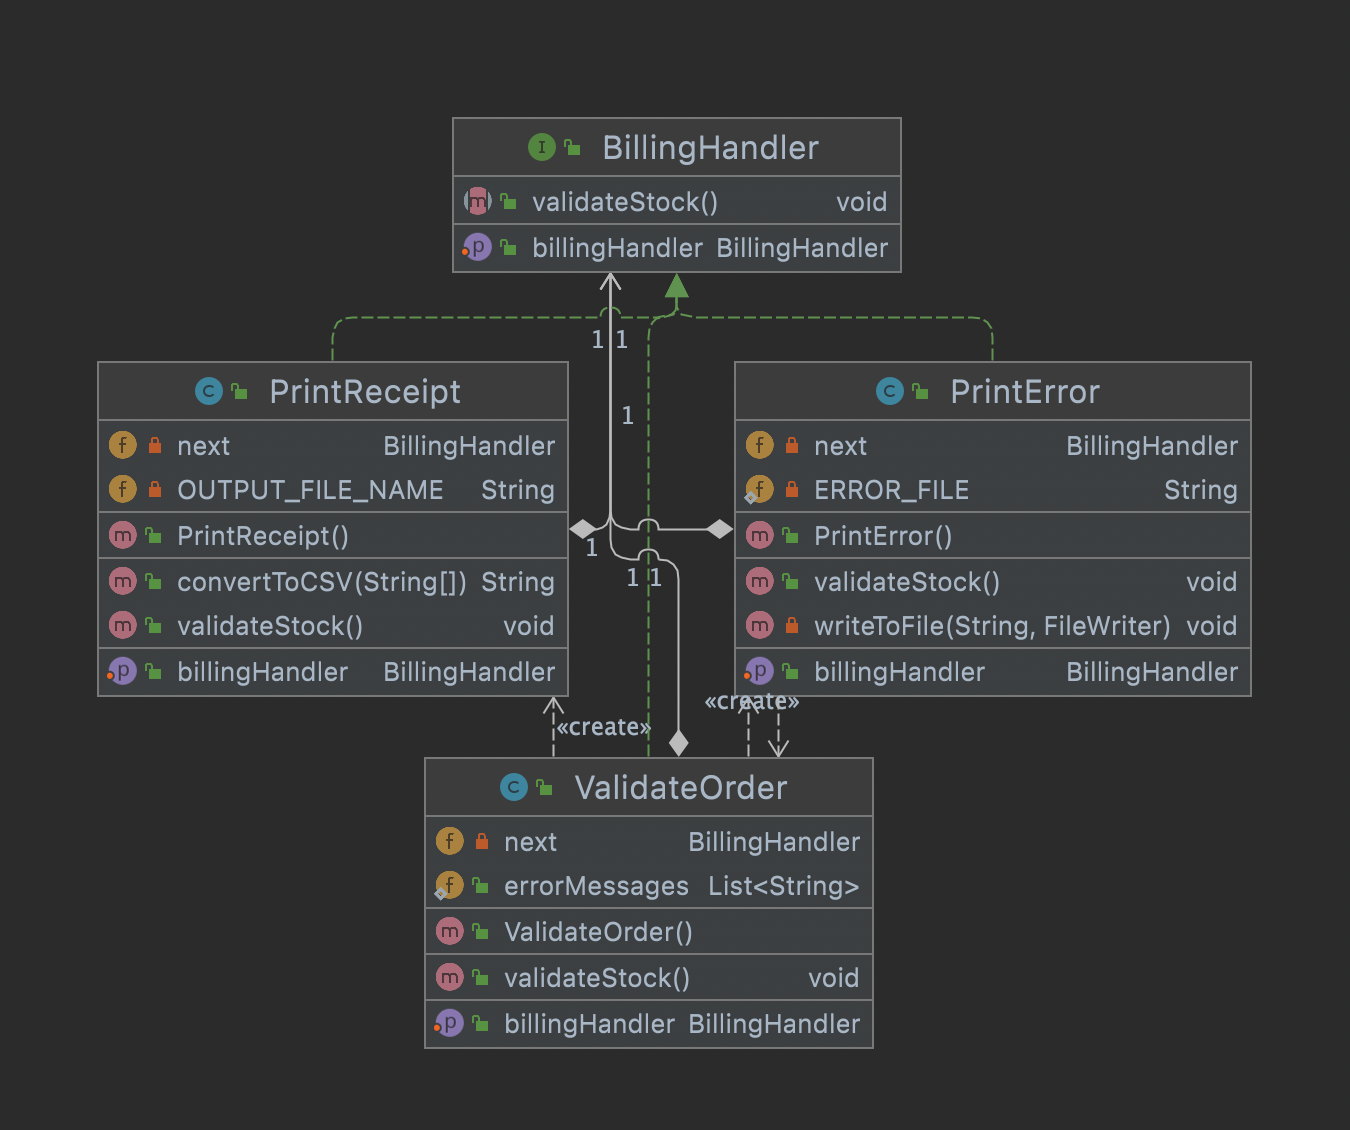Screen dimensions: 1350x1130
Task: Select the class icon of ValidateOrder
Action: (513, 787)
